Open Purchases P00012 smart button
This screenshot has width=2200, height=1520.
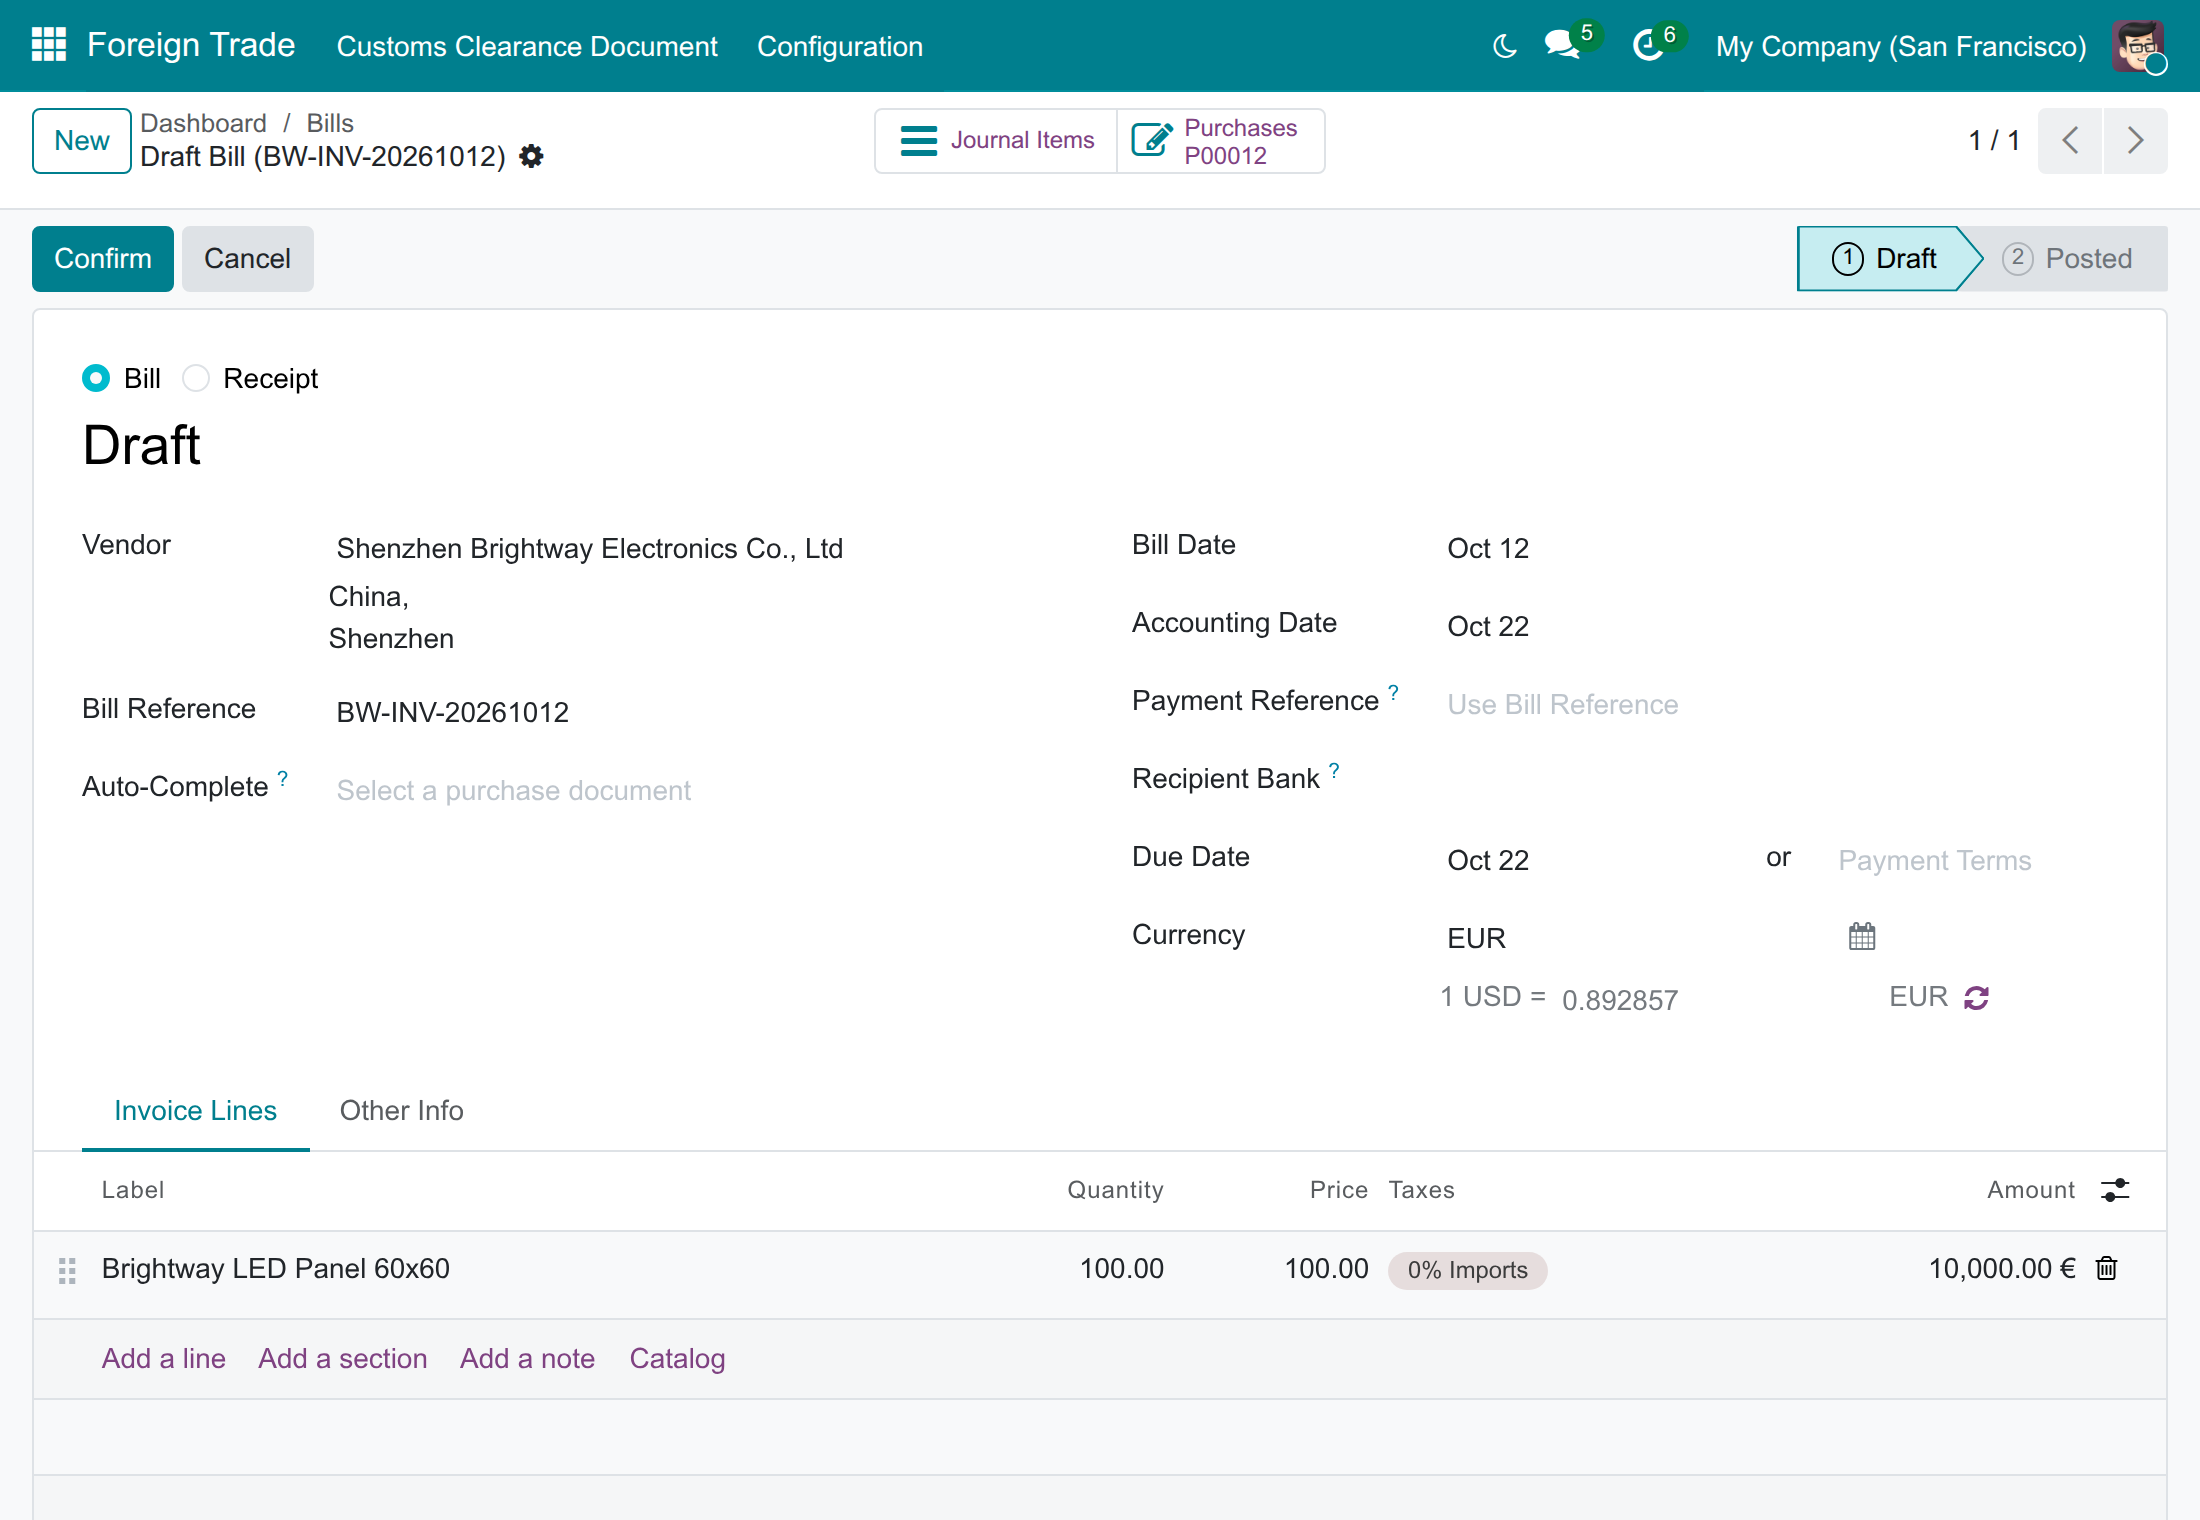click(1221, 141)
